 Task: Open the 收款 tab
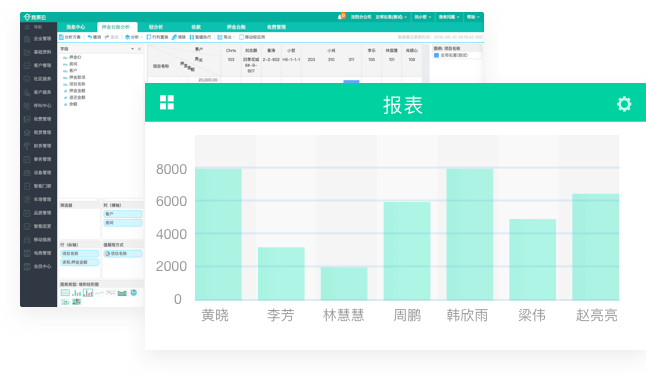pyautogui.click(x=196, y=27)
